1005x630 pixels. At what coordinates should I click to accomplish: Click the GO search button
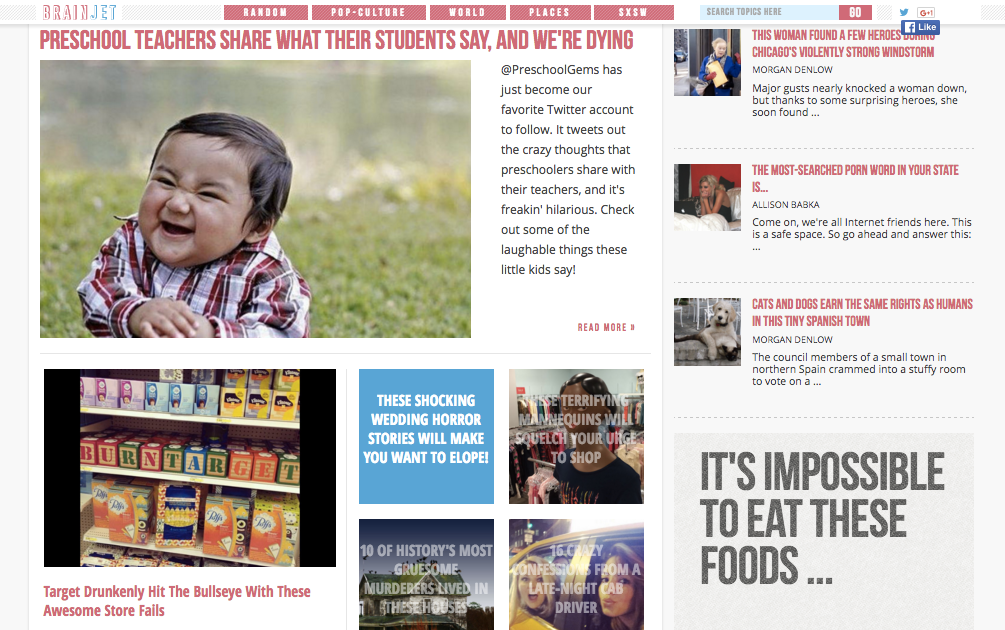855,12
